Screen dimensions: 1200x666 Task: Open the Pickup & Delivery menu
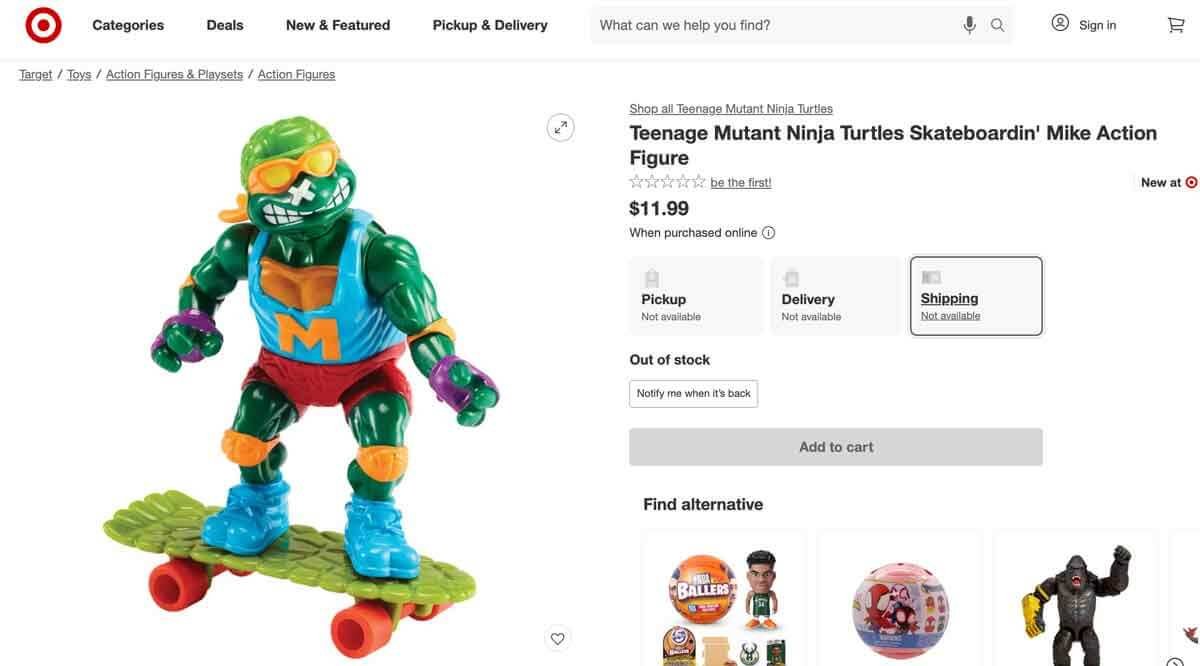coord(489,23)
